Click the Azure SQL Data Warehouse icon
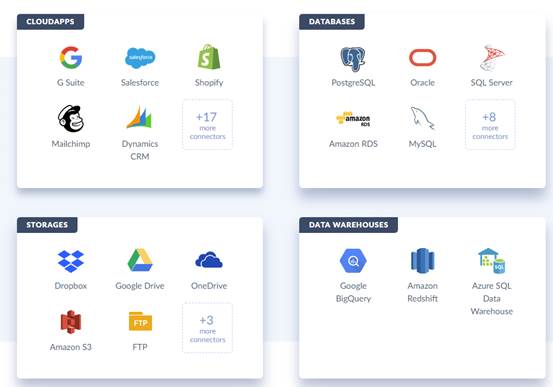 pyautogui.click(x=492, y=261)
